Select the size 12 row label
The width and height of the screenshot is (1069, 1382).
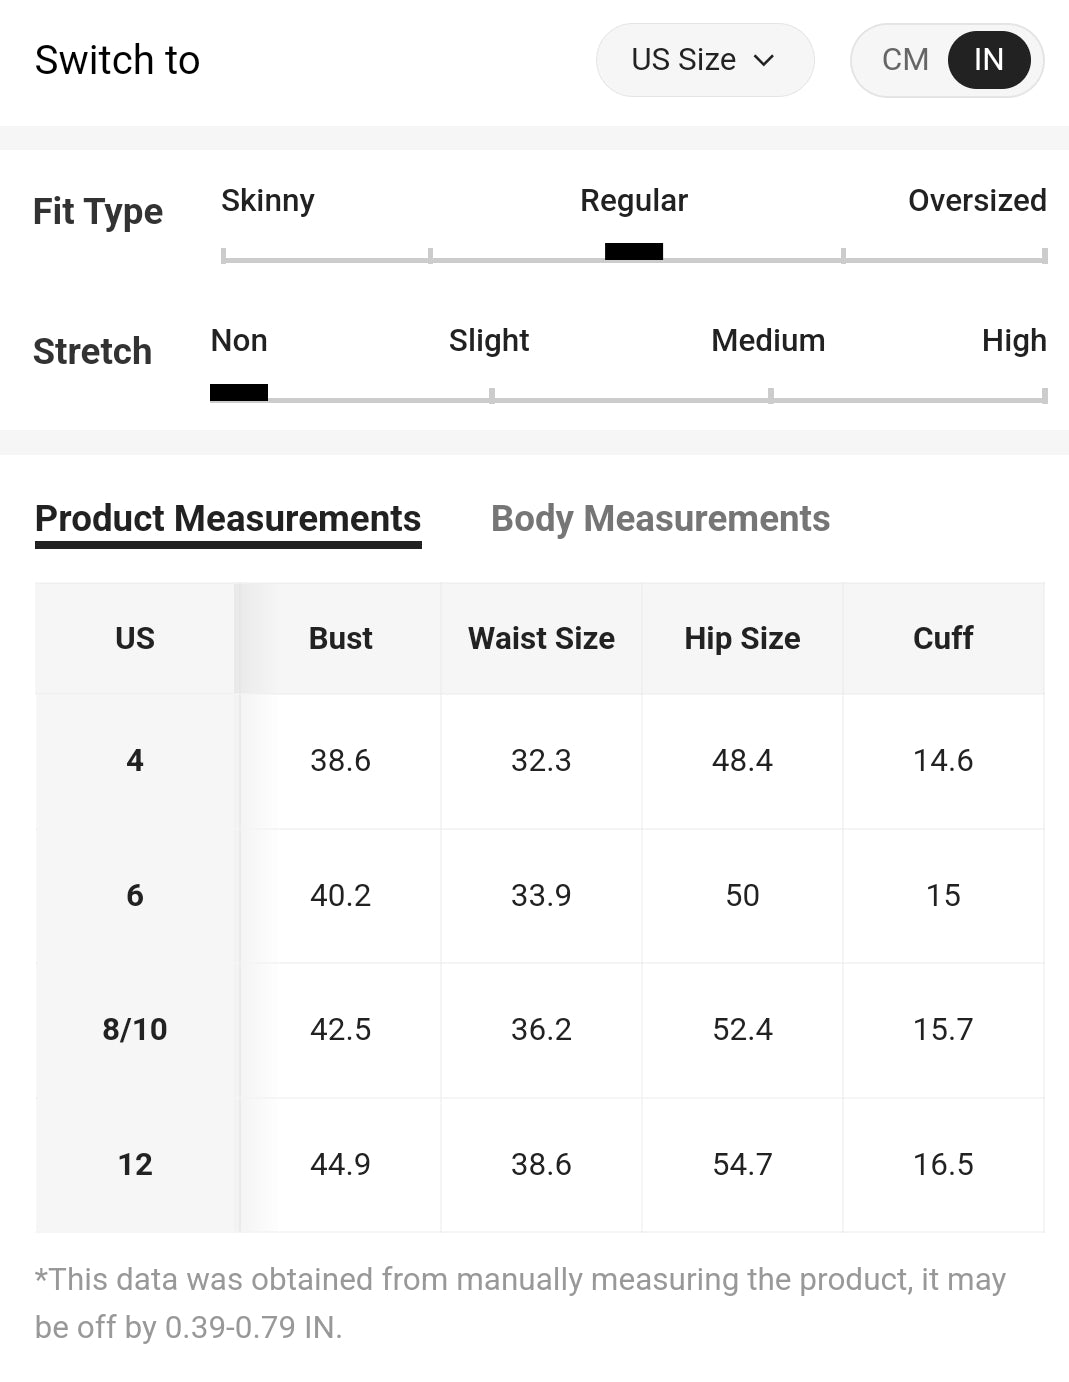tap(135, 1164)
